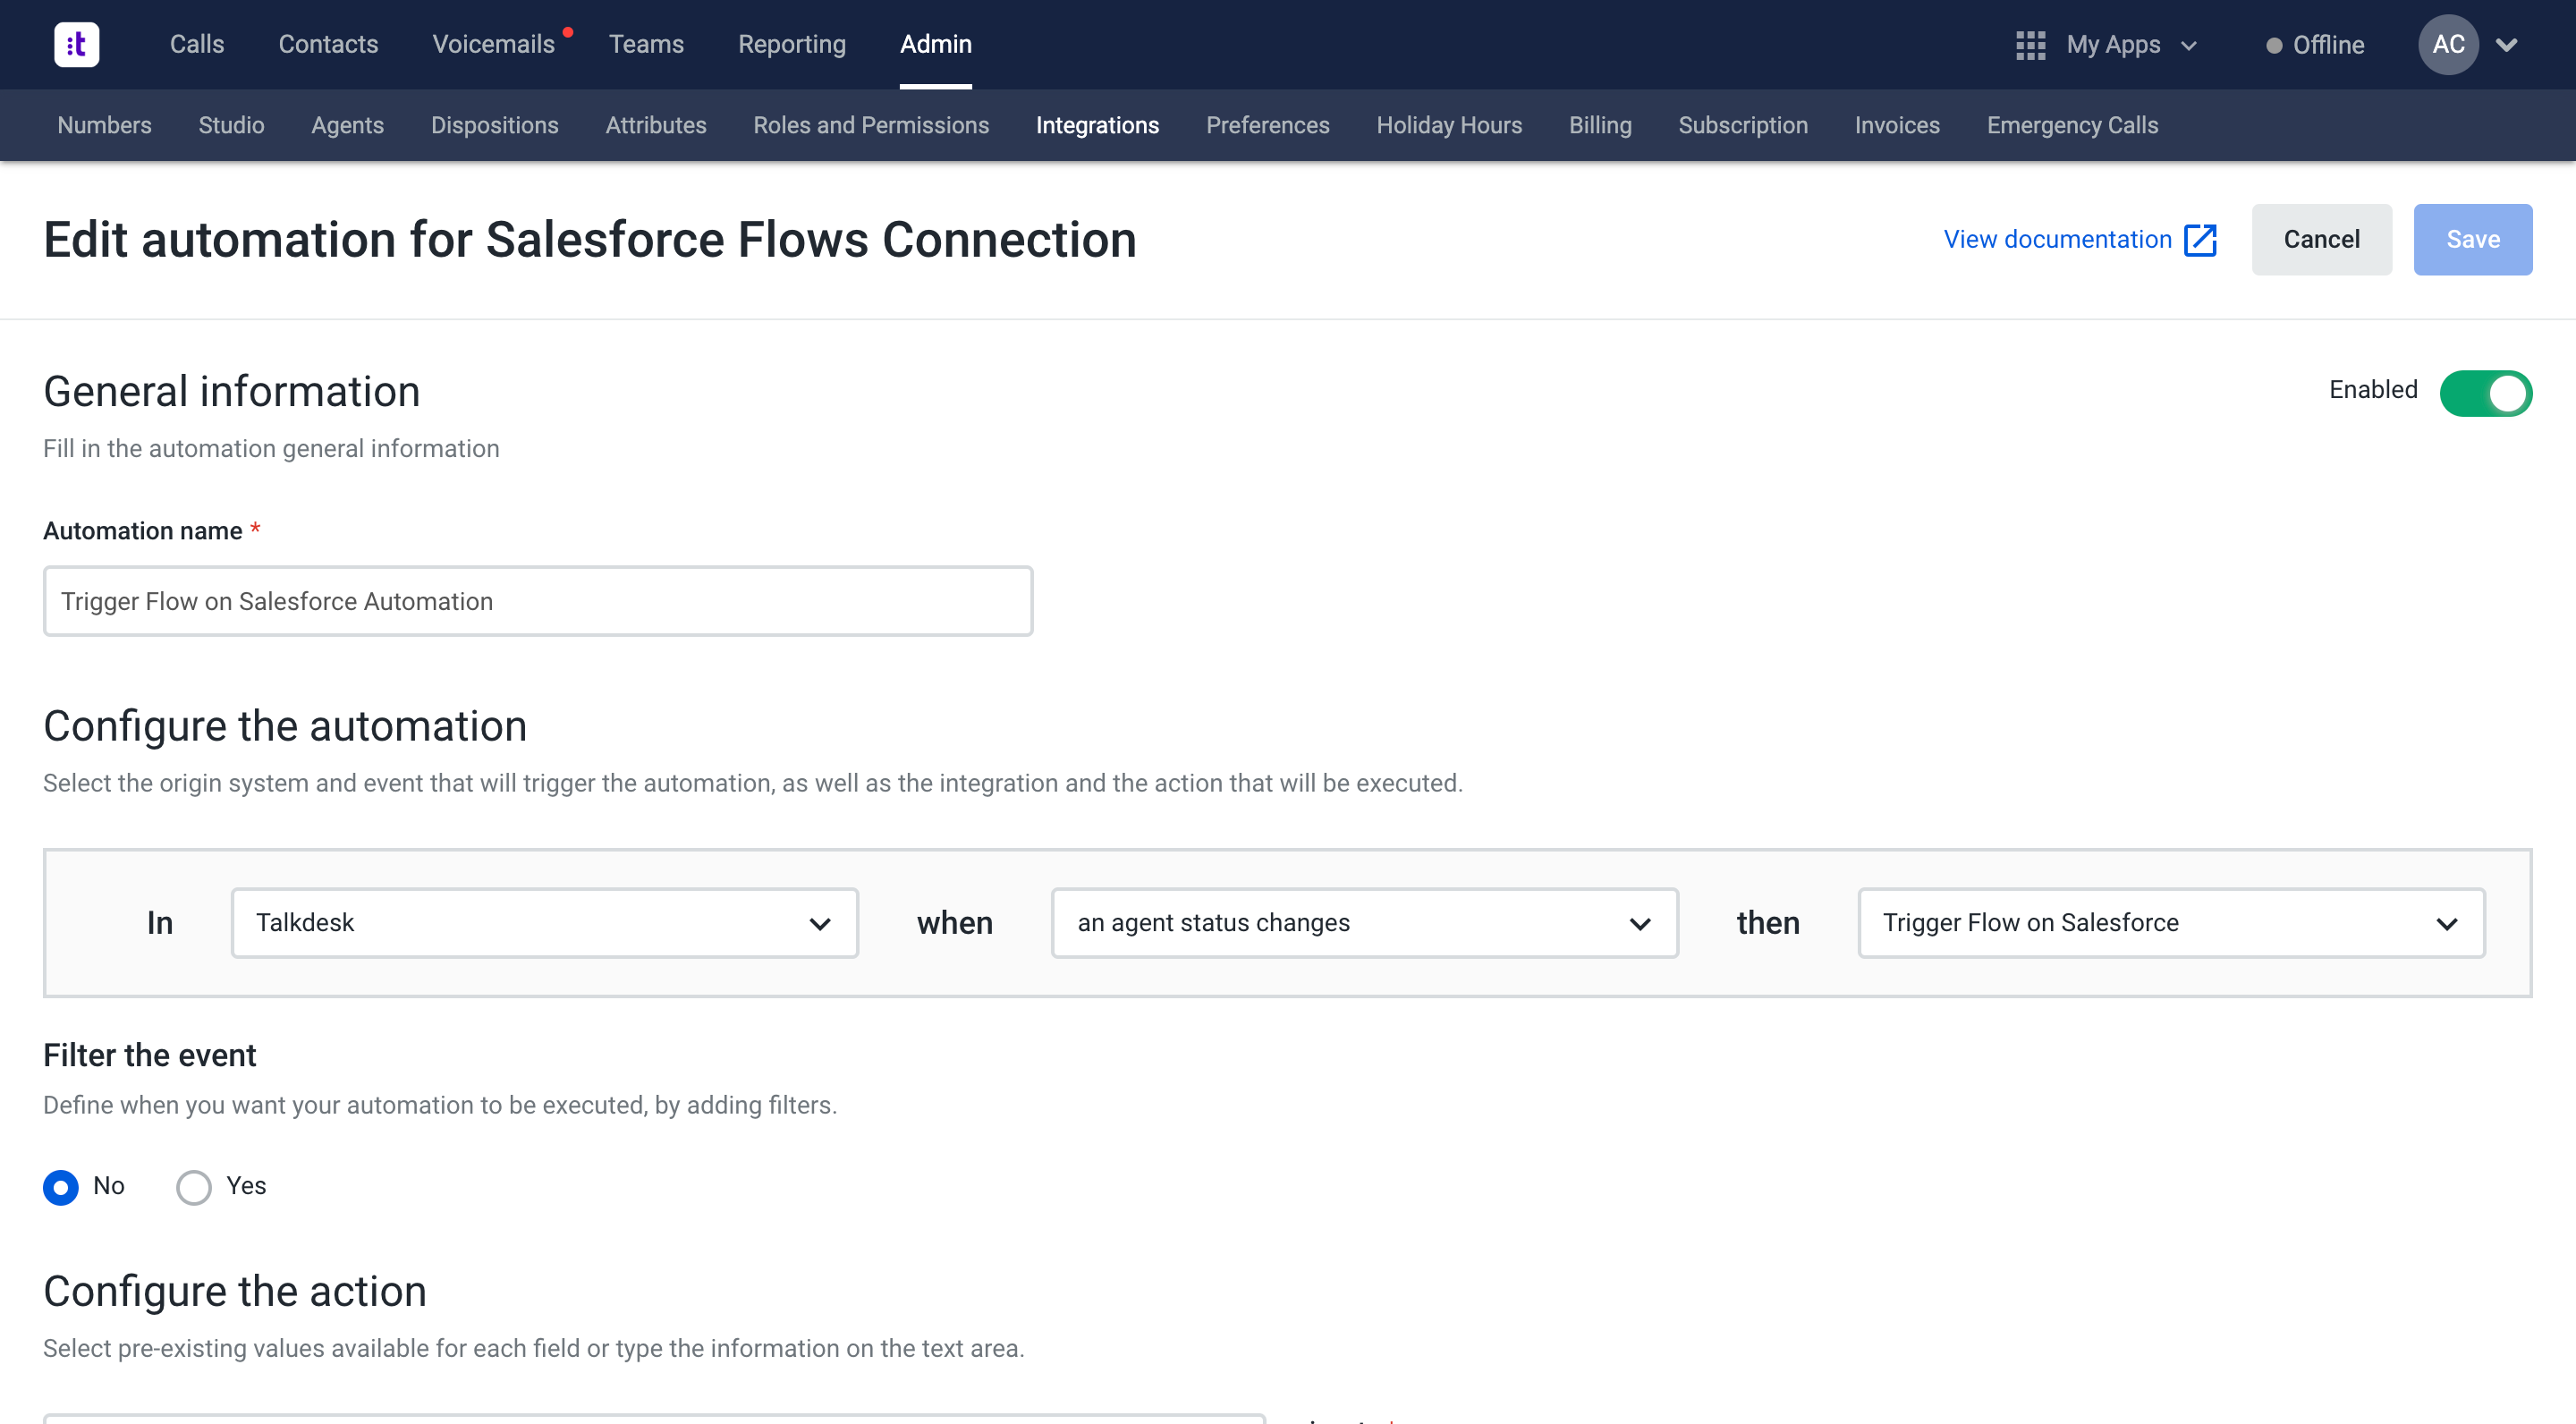Open Dispositions admin section

pyautogui.click(x=494, y=125)
